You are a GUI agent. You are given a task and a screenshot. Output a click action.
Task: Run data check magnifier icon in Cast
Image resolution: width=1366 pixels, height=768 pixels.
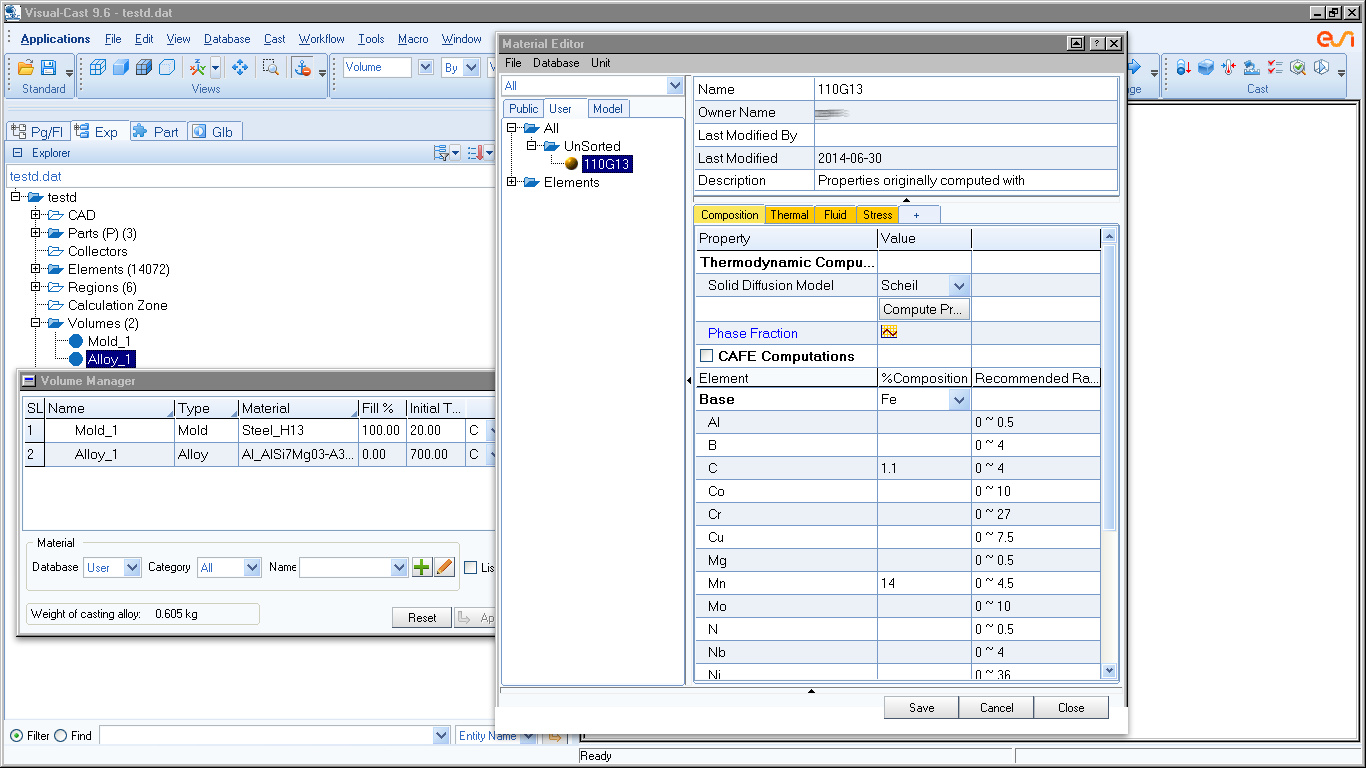click(x=1297, y=67)
